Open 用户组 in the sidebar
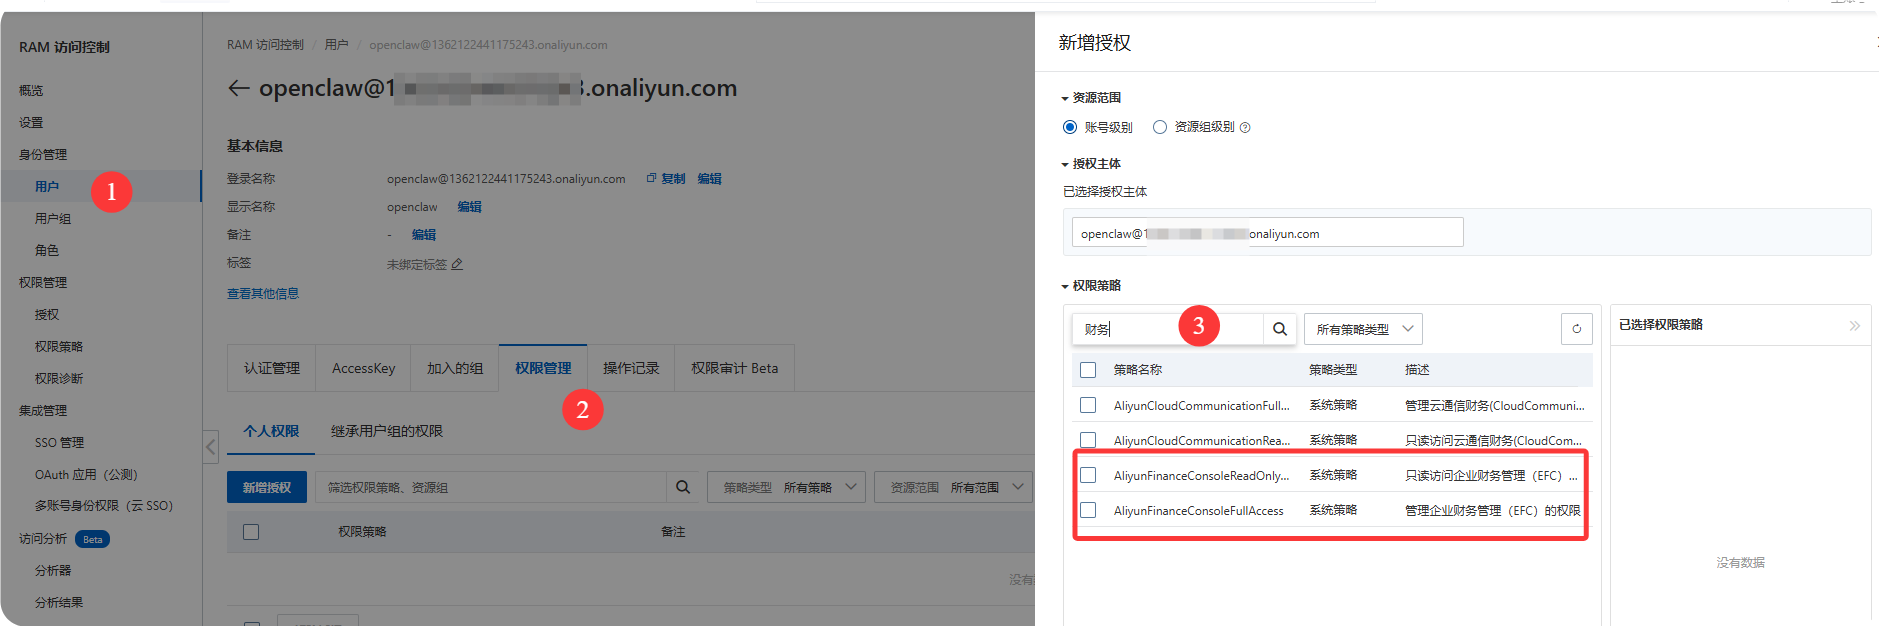This screenshot has height=626, width=1879. click(x=53, y=218)
